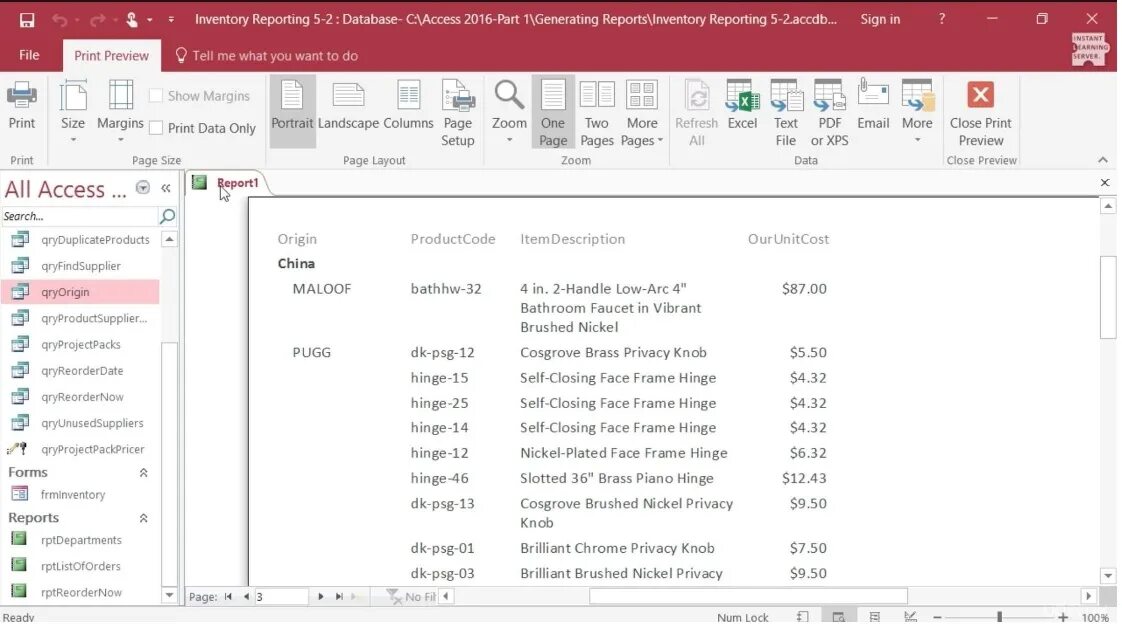Select qryReorderDate query
The height and width of the screenshot is (626, 1122).
click(x=80, y=371)
